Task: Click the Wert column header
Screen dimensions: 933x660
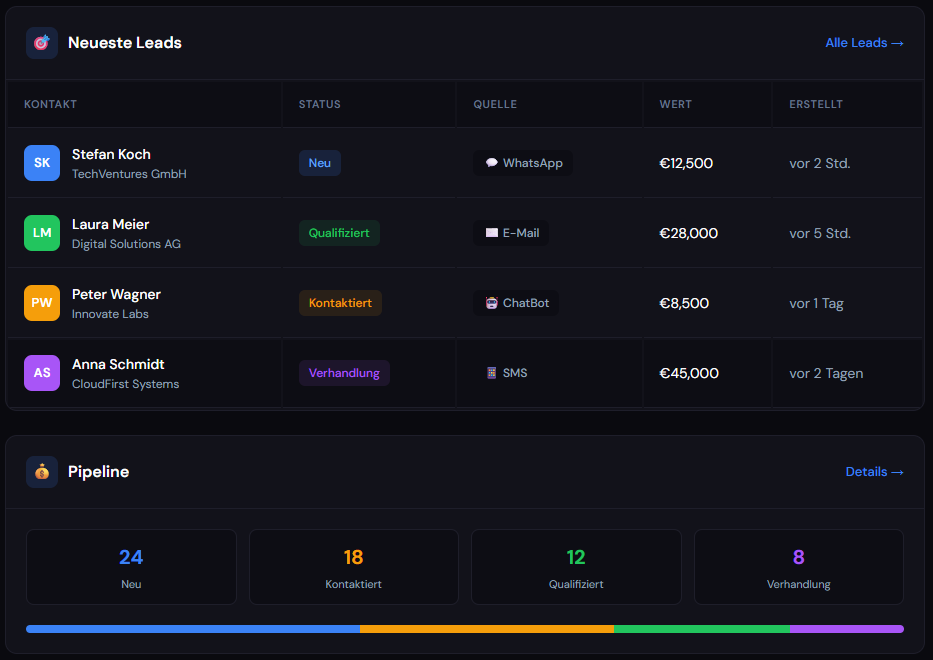Action: point(675,104)
